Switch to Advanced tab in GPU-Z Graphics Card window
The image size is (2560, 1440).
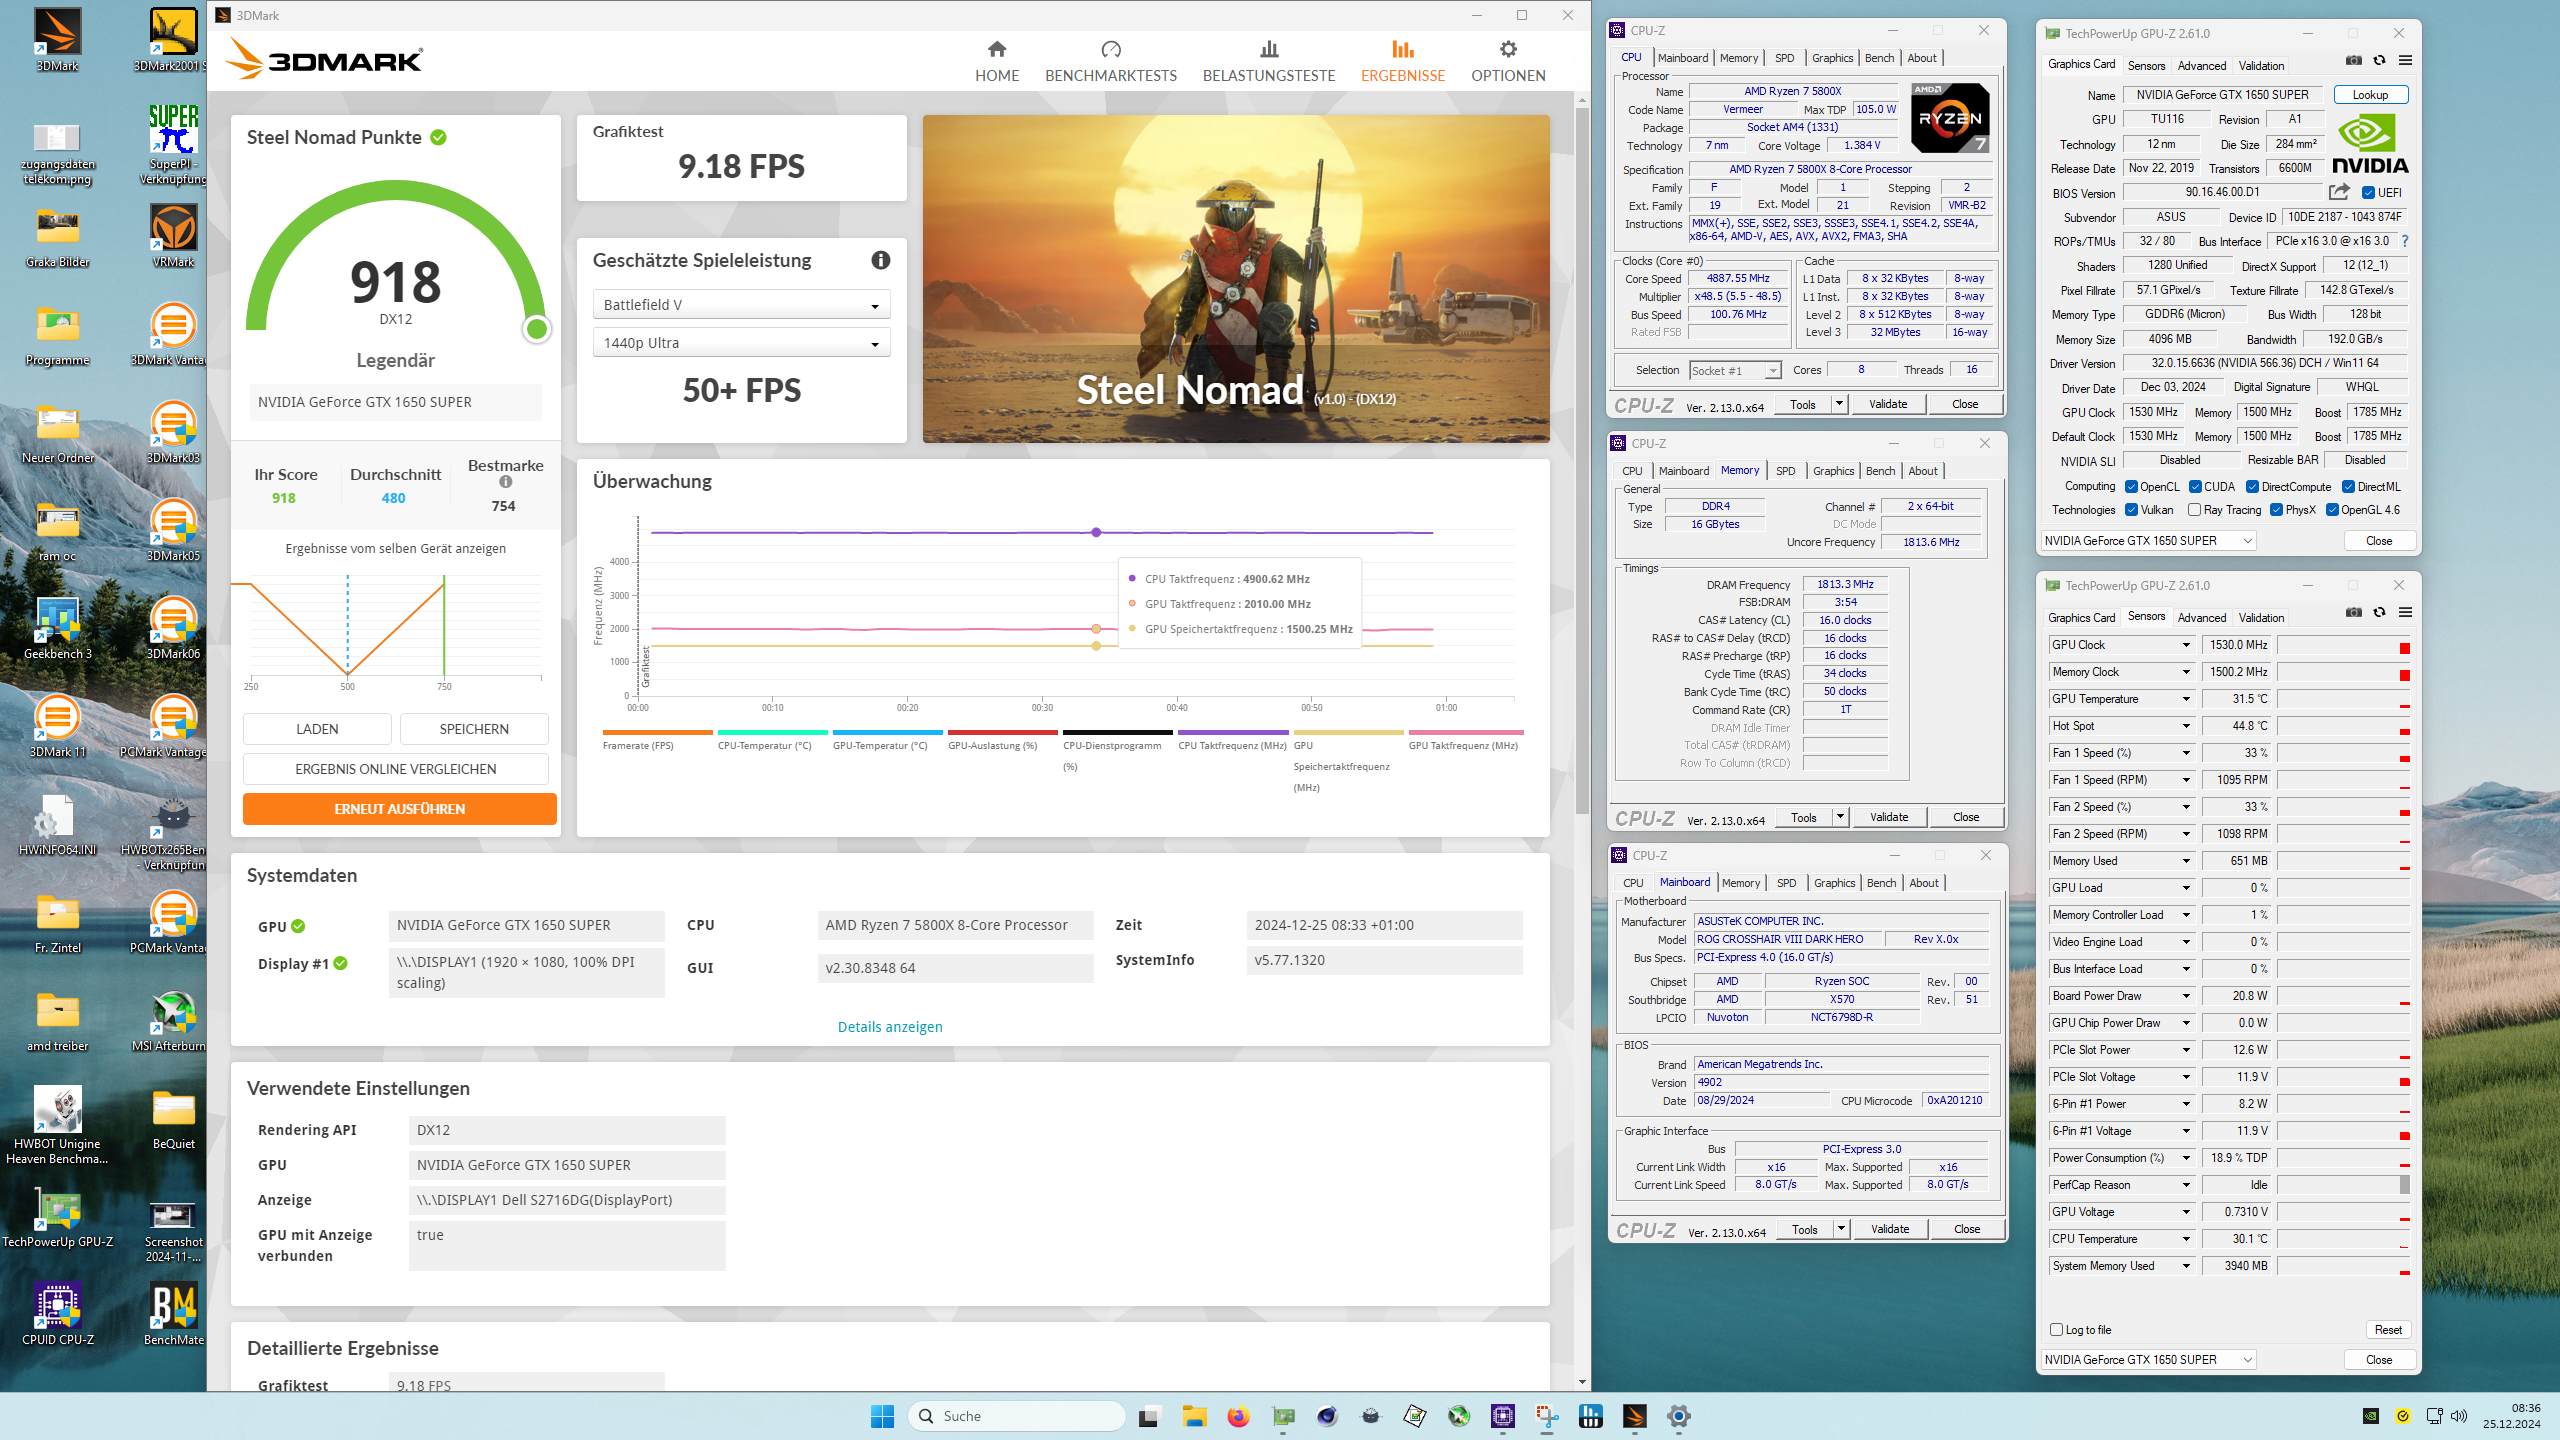click(x=2201, y=66)
